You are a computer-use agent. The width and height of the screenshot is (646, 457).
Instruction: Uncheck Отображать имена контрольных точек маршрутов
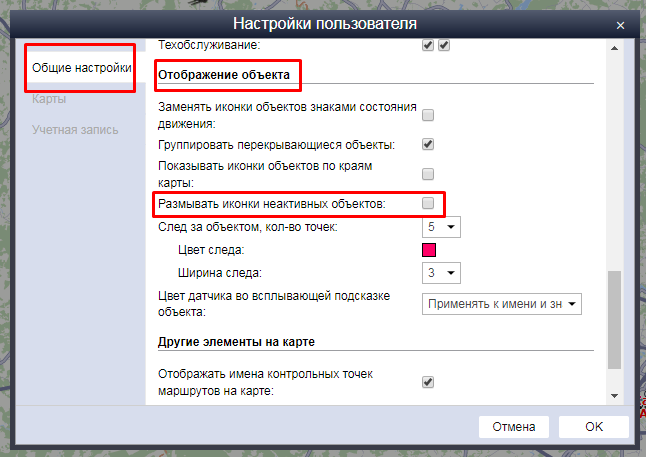(x=428, y=382)
